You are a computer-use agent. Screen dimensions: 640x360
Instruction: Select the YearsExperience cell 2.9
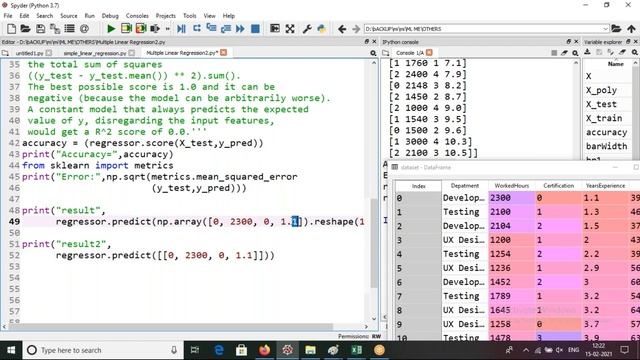pos(605,268)
